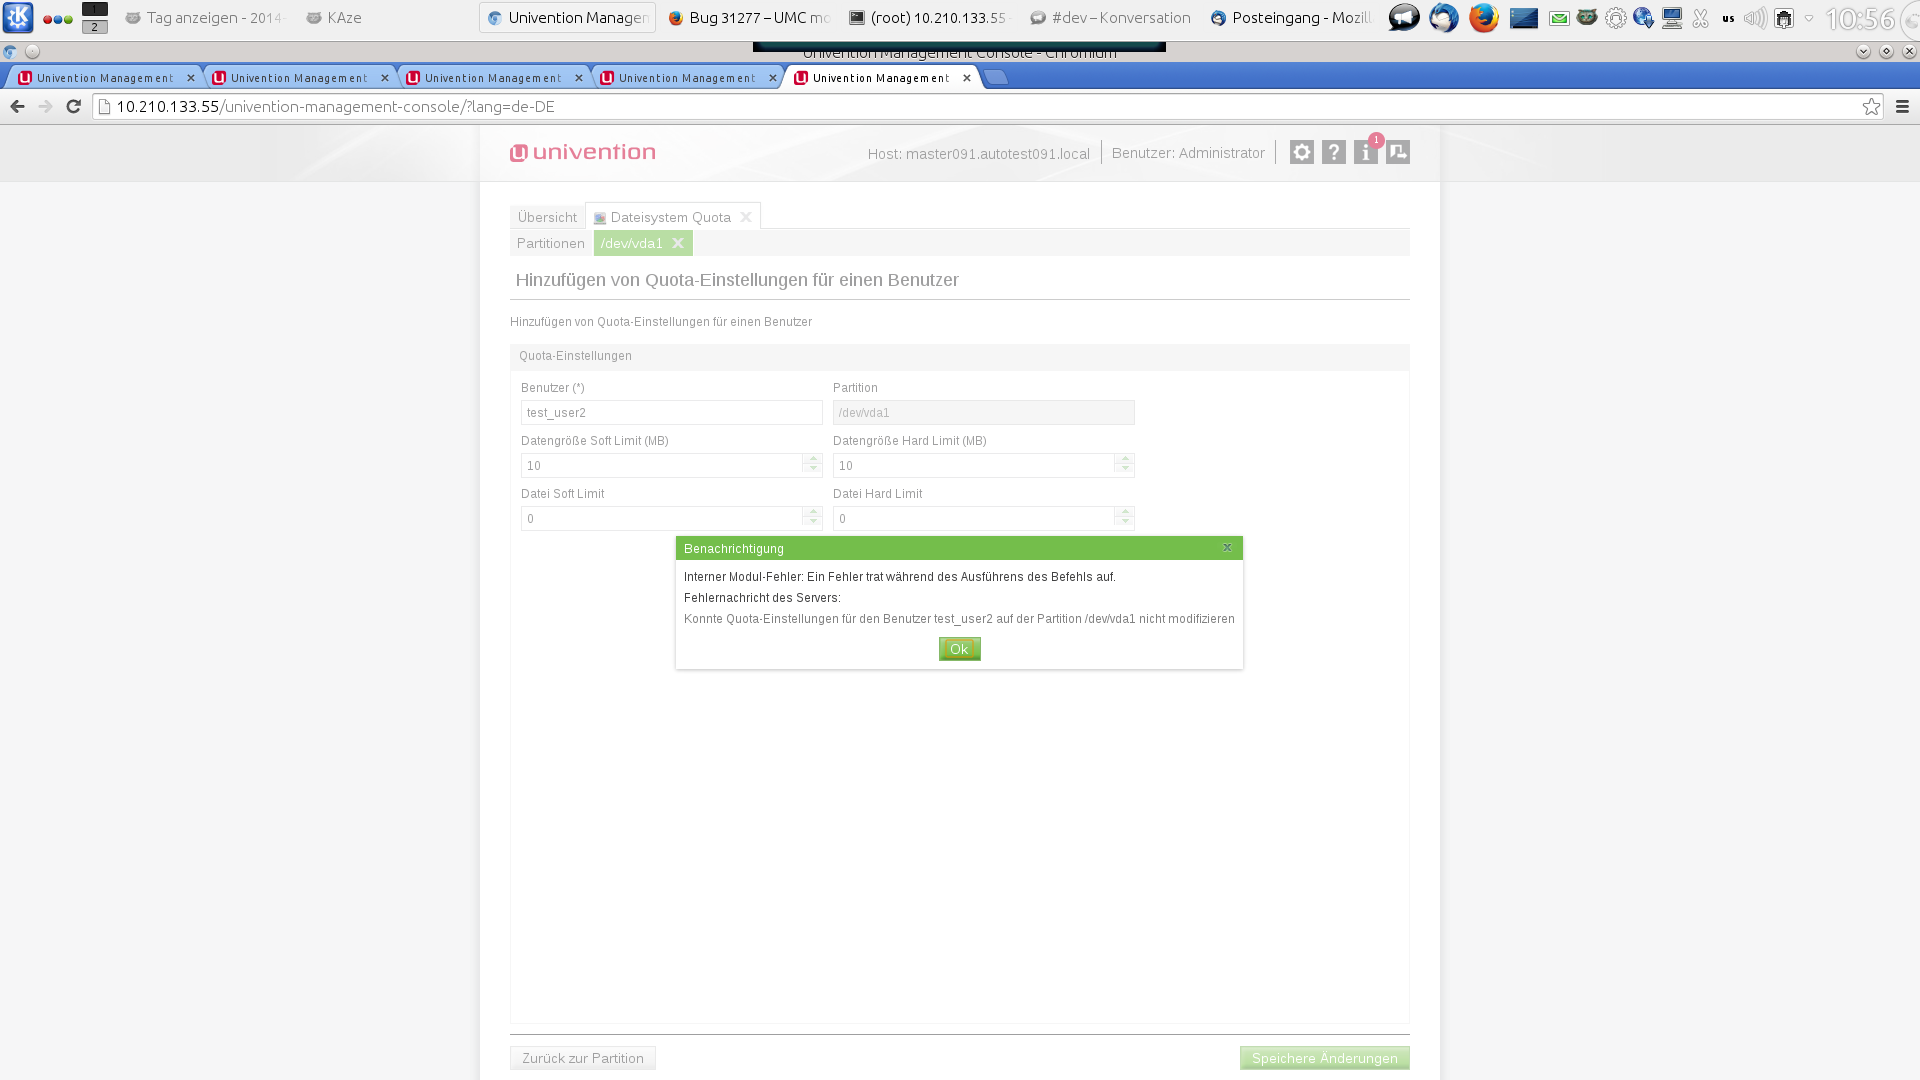Bookmark the page with the star icon
1920x1080 pixels.
tap(1871, 106)
